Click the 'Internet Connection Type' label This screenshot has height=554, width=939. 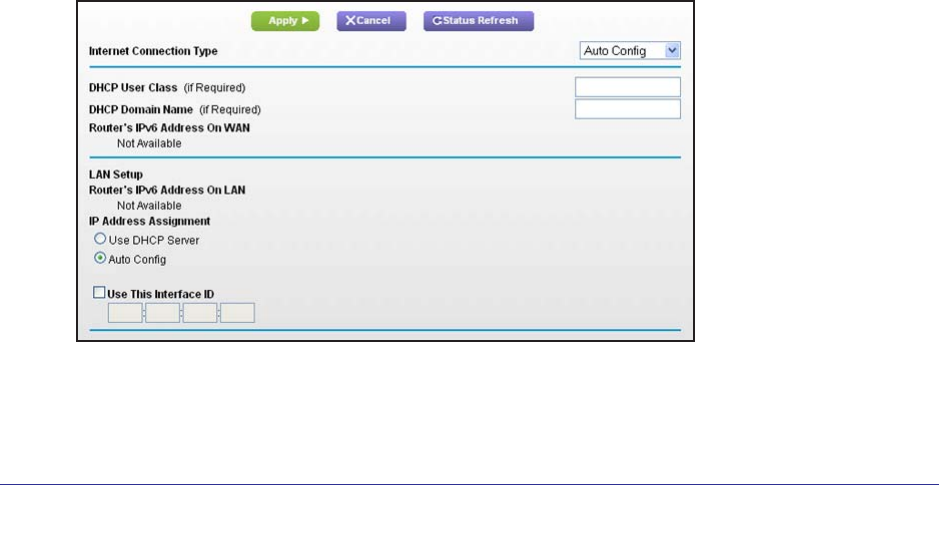click(x=153, y=51)
